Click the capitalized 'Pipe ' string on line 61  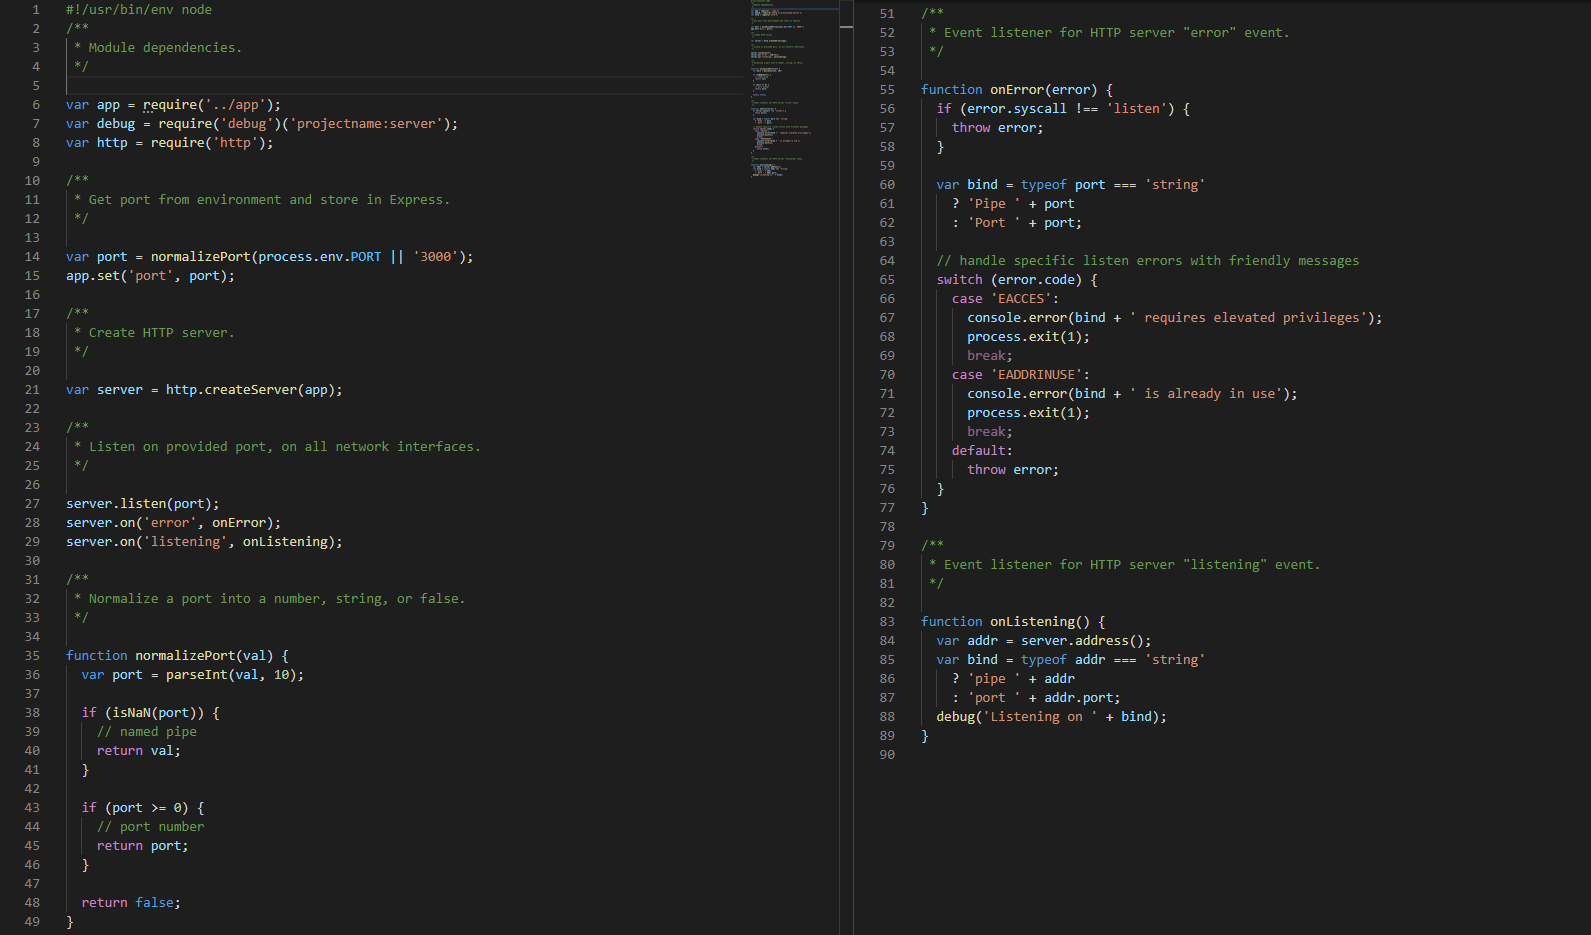pyautogui.click(x=994, y=203)
